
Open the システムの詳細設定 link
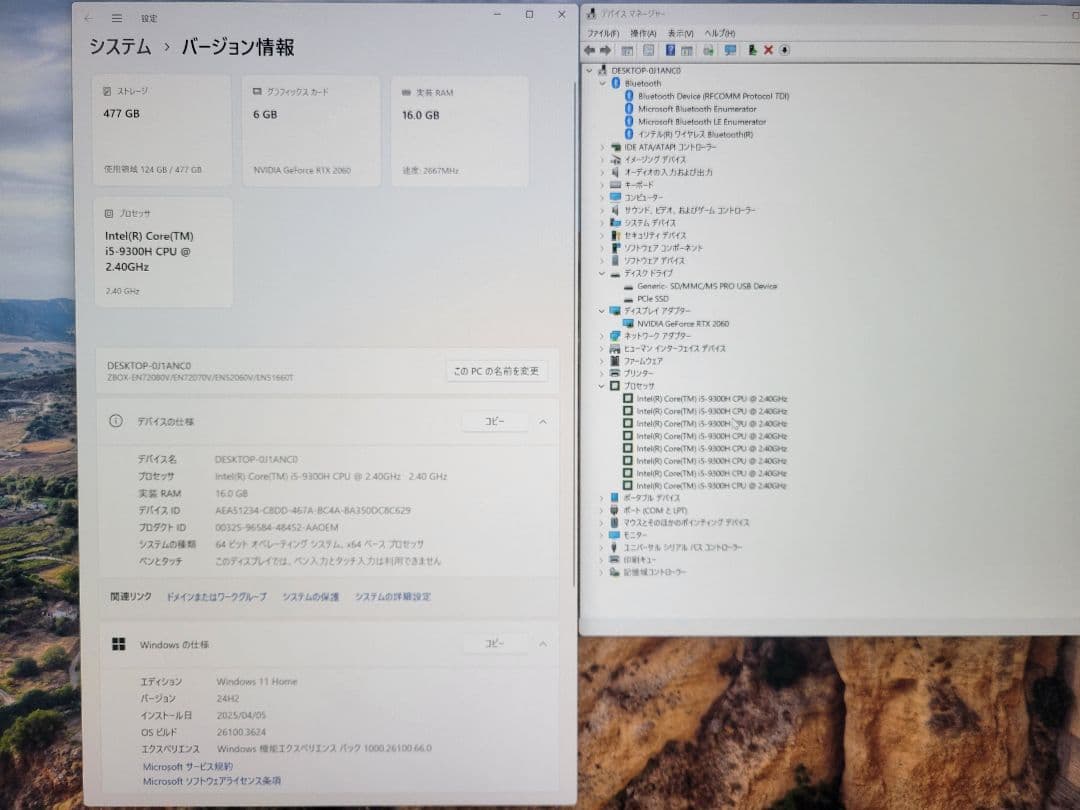click(392, 596)
